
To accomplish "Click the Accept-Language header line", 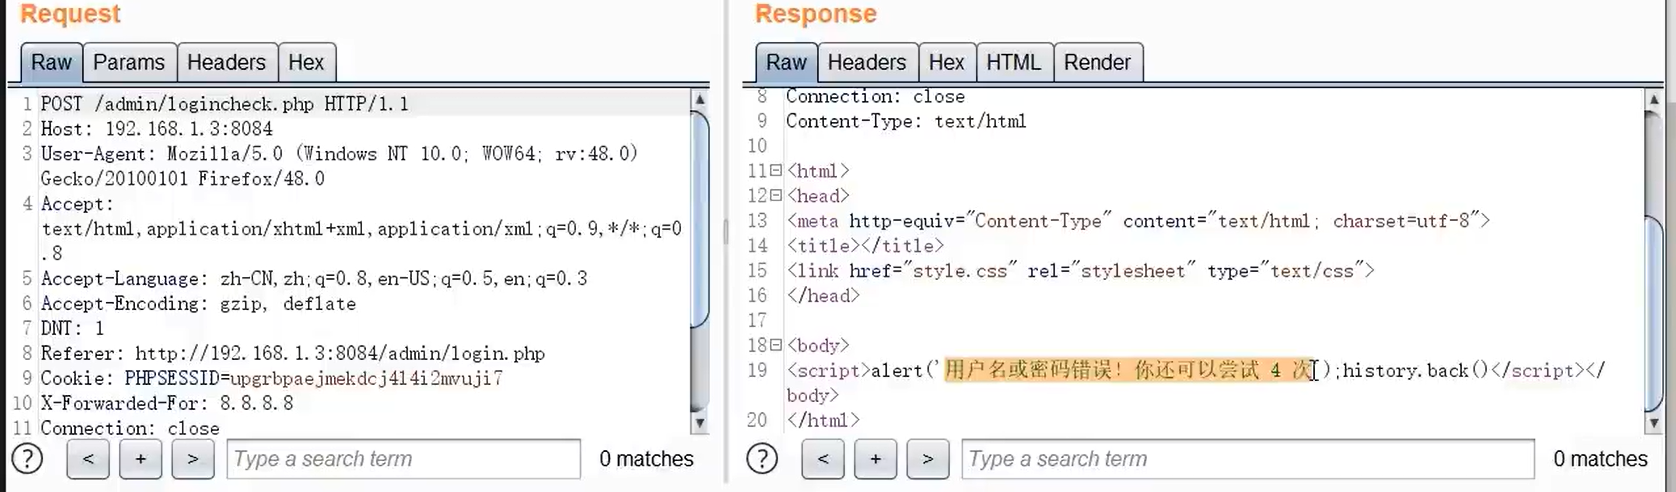I will pos(314,279).
